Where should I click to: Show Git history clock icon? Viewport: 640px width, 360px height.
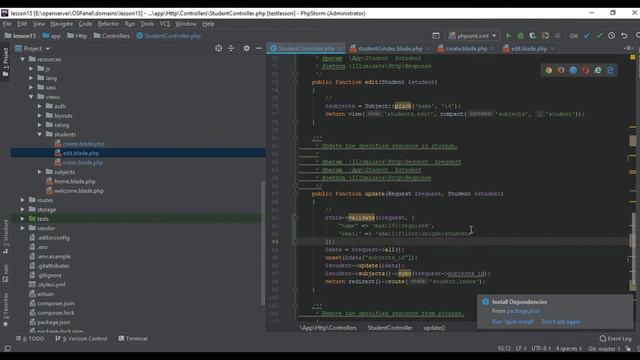click(x=611, y=36)
